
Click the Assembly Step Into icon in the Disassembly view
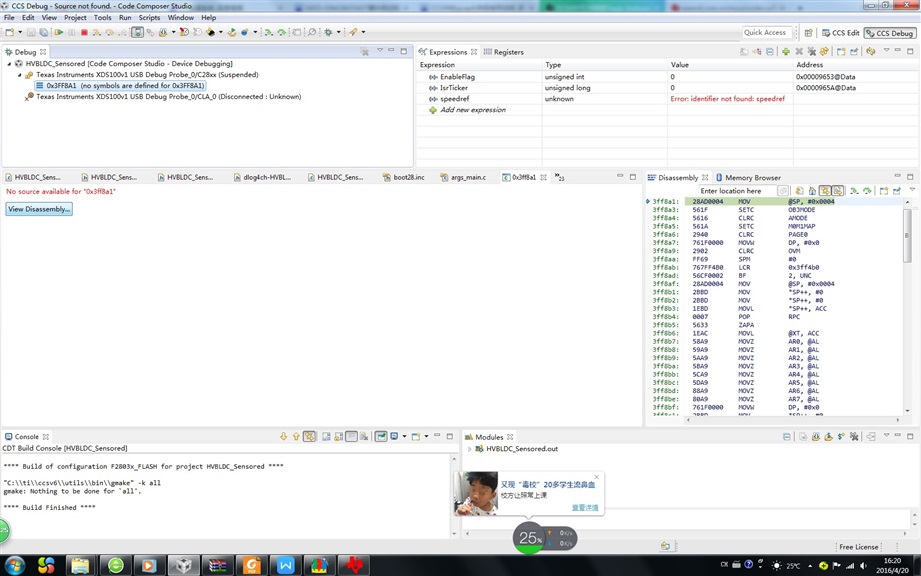click(x=854, y=191)
